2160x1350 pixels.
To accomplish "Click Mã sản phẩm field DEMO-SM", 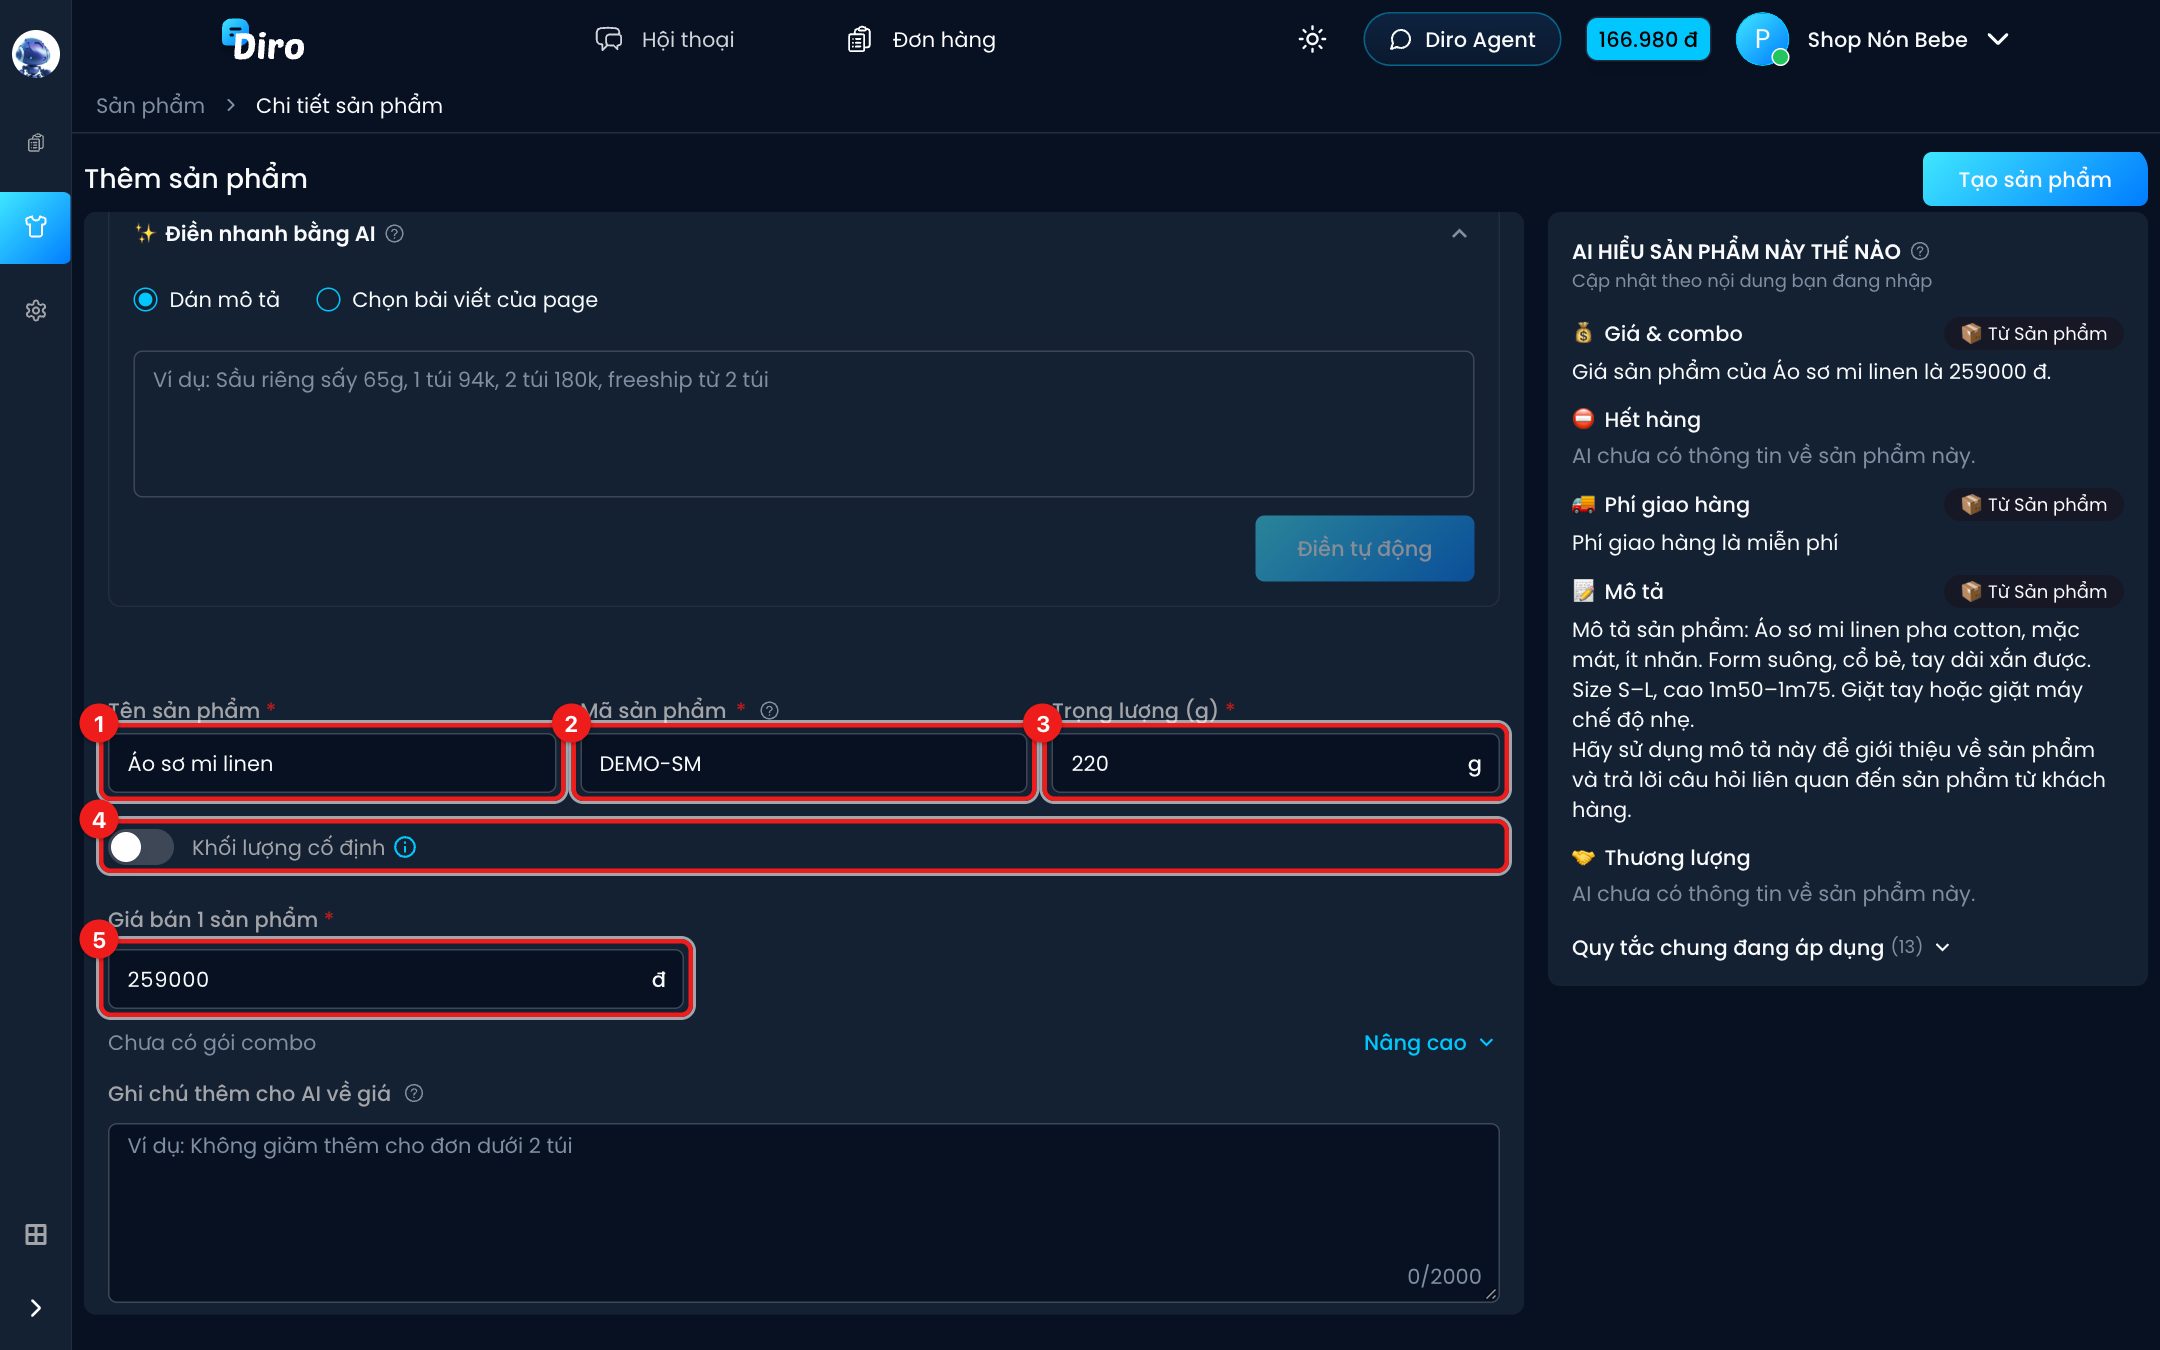I will pos(803,763).
